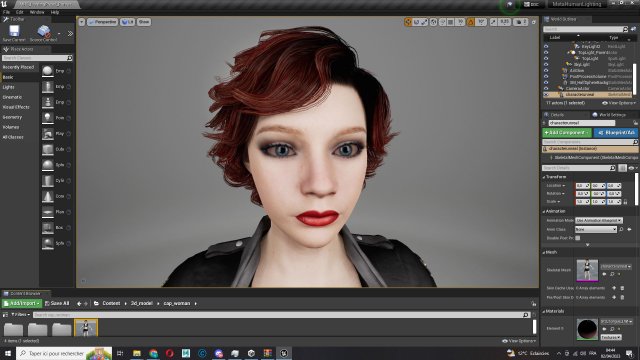Open the viewport Show menu
Screen dimensions: 640x360
coord(144,22)
